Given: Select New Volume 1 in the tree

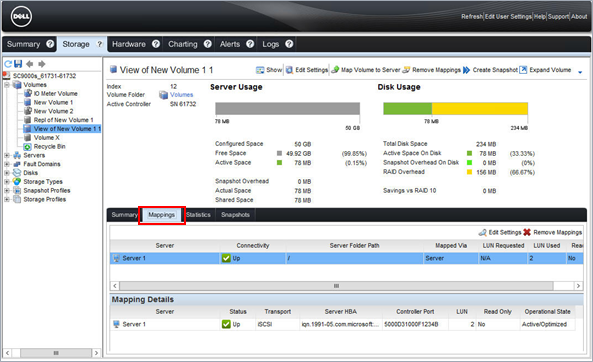Looking at the screenshot, I should 53,103.
